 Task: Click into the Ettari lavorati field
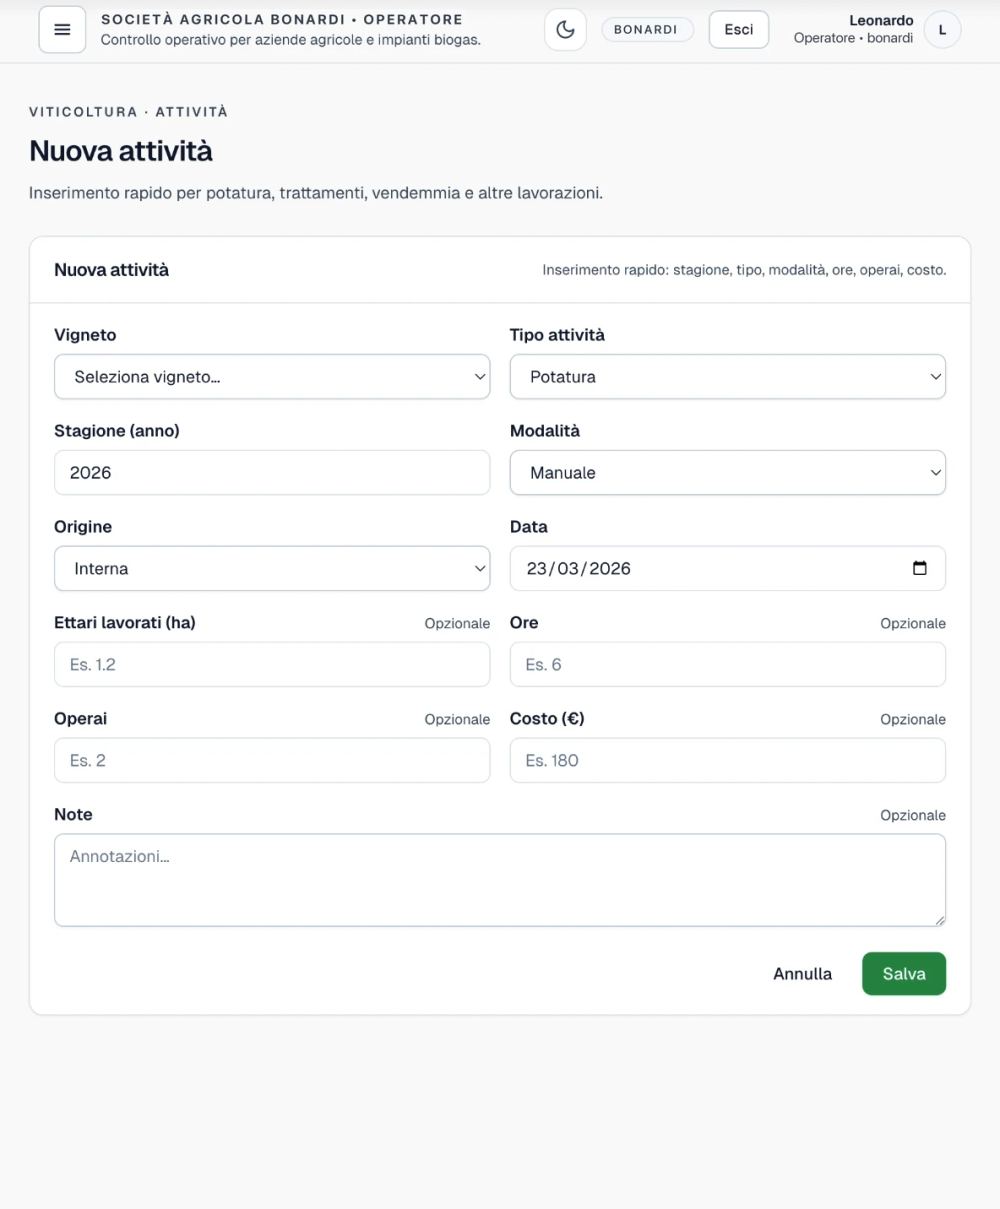272,664
